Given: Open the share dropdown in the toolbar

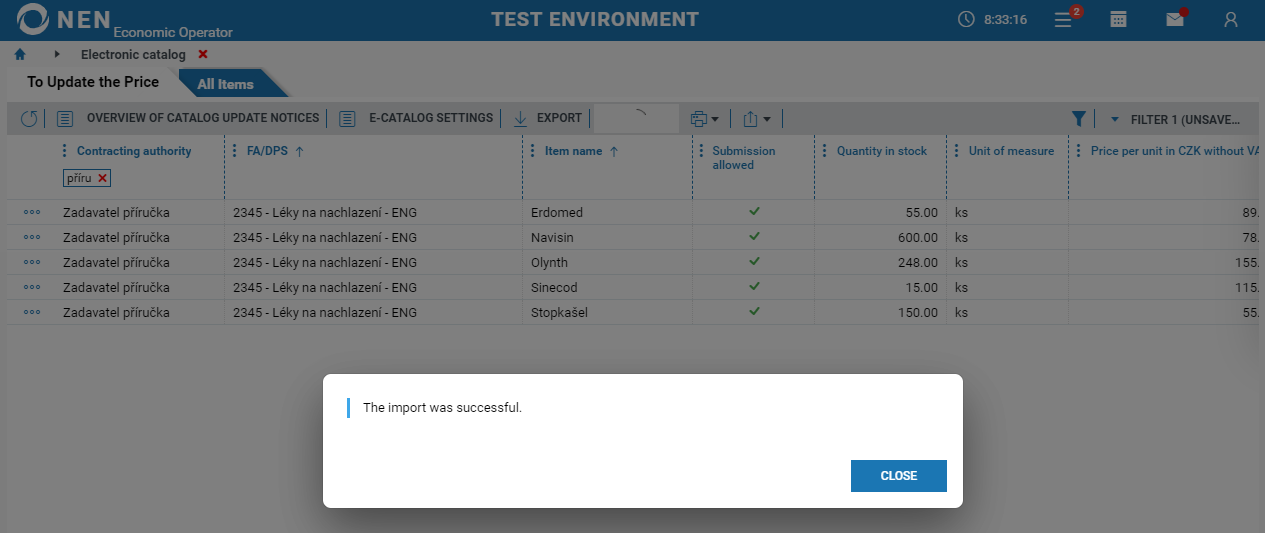Looking at the screenshot, I should [756, 119].
